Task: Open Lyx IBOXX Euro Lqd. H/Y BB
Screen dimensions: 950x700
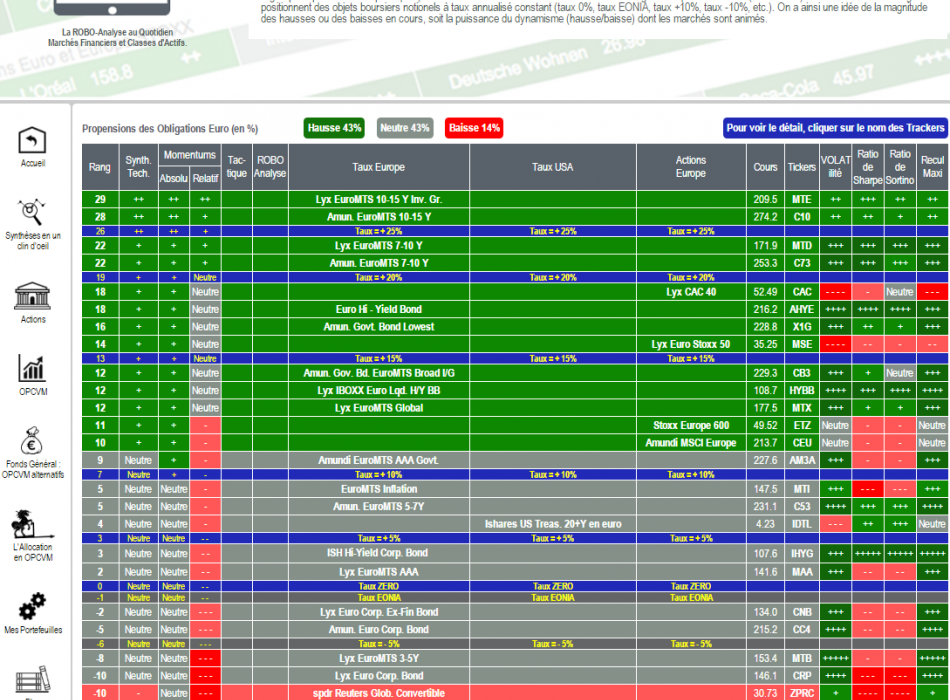Action: [379, 390]
